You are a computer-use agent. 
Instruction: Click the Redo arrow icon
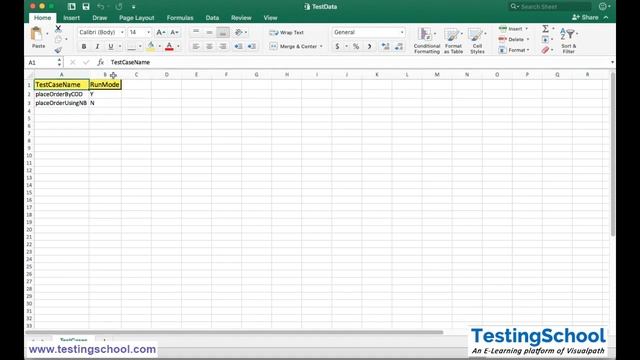pos(119,7)
